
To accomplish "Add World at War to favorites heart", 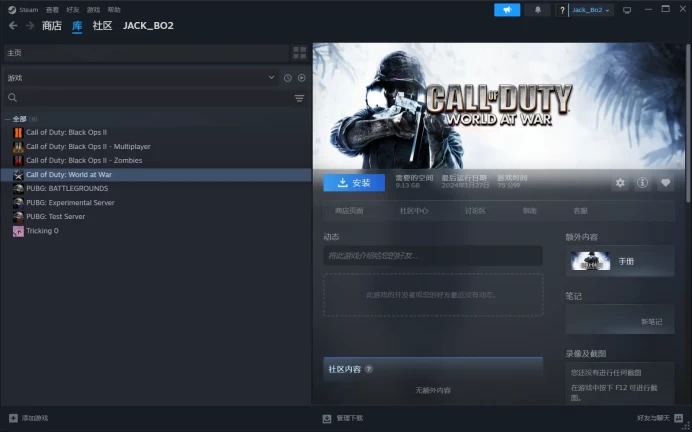I will 666,183.
